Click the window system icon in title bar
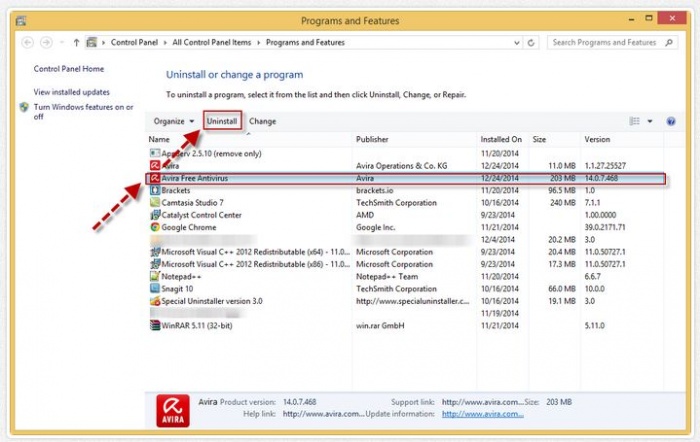This screenshot has width=700, height=442. click(21, 21)
